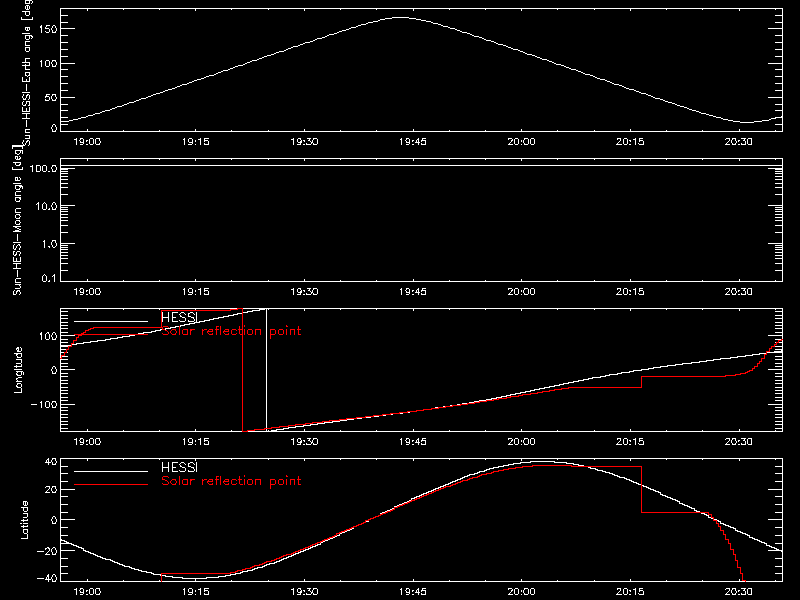Select 19:30 under the Moon angle plot
The image size is (800, 600).
[x=305, y=292]
